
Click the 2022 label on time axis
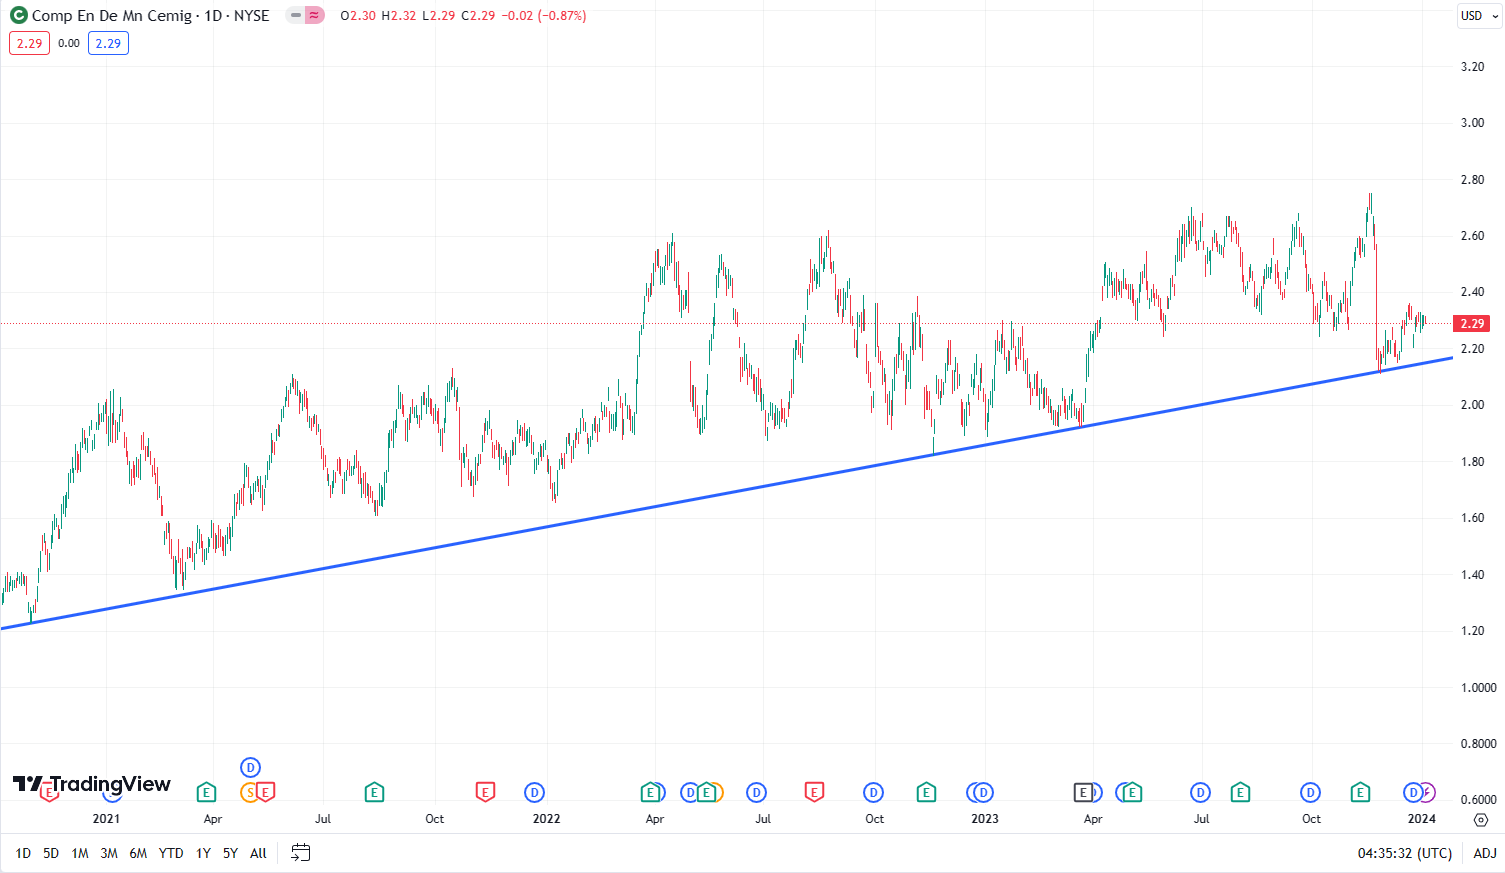click(x=546, y=819)
